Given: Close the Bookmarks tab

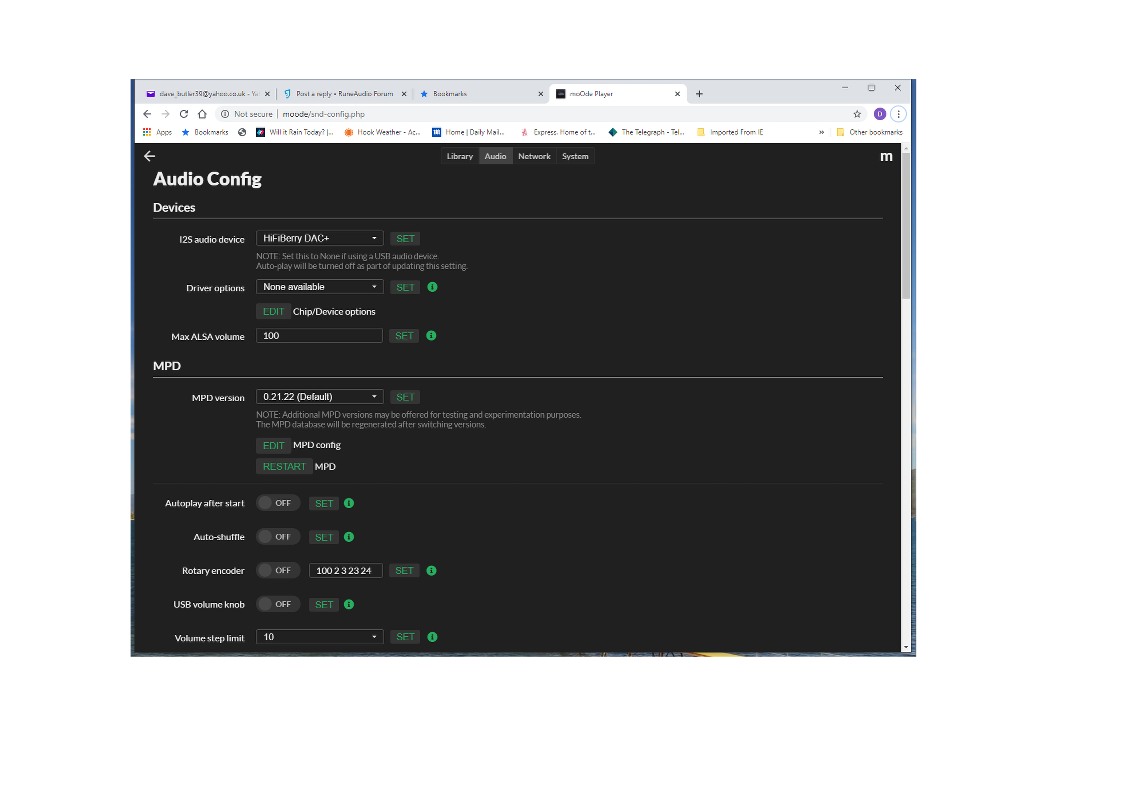Looking at the screenshot, I should pyautogui.click(x=541, y=94).
